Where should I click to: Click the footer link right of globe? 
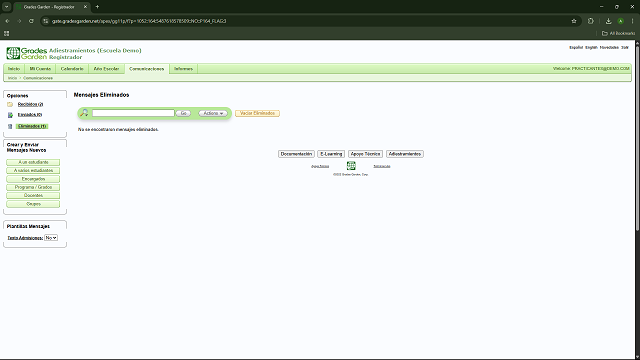[x=382, y=166]
